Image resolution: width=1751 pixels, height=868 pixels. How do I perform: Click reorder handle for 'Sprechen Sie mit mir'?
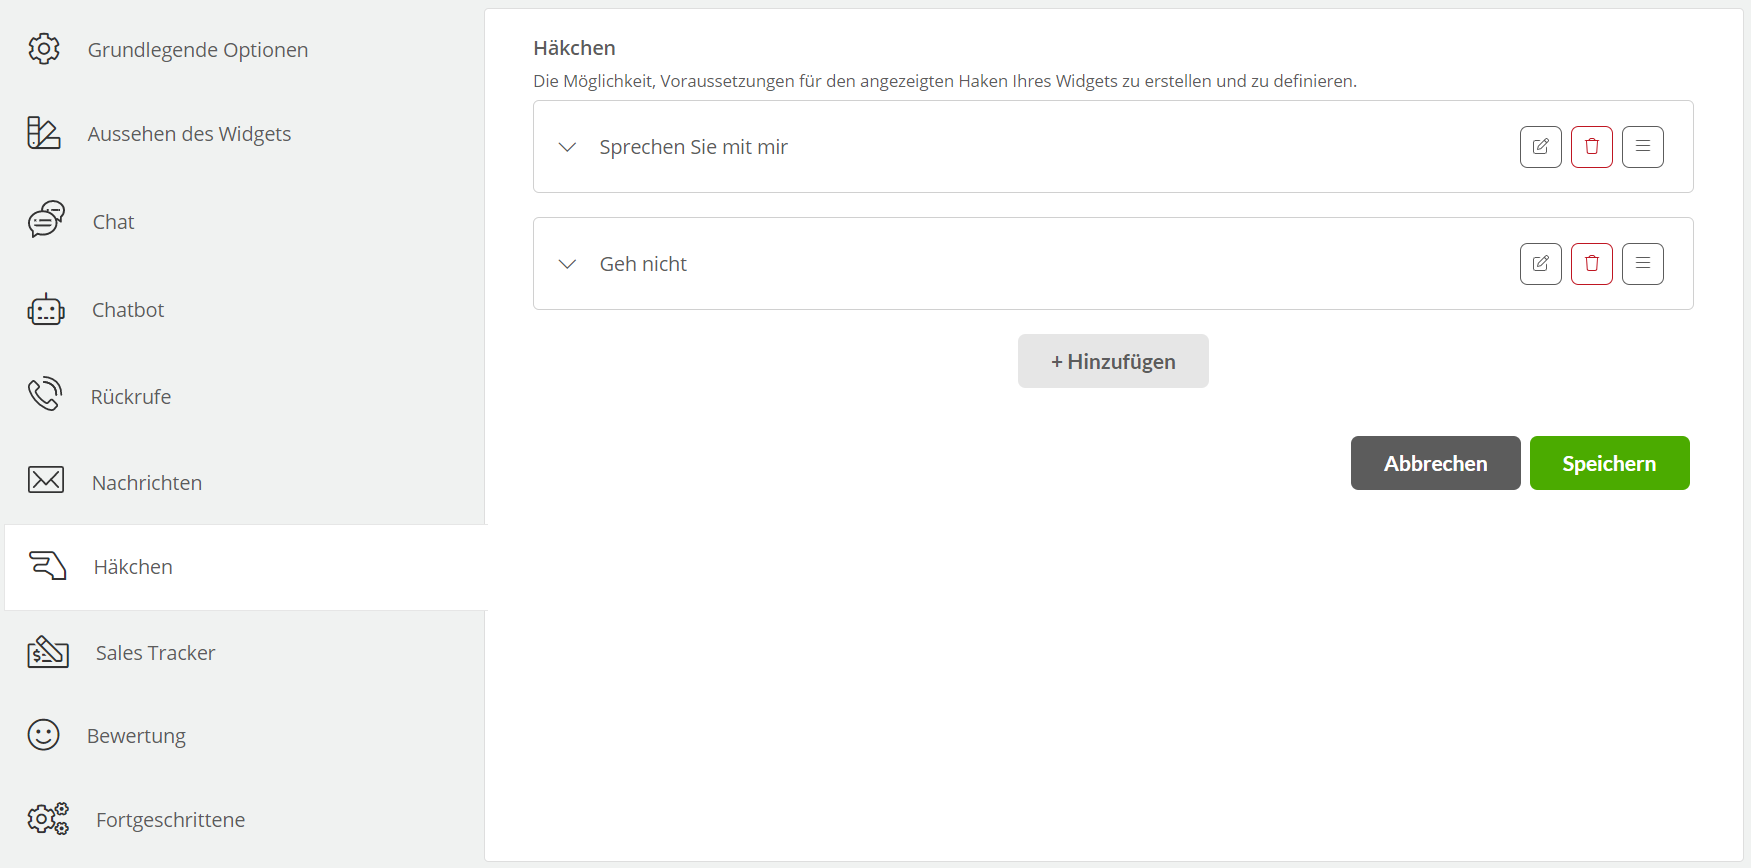[x=1643, y=147]
